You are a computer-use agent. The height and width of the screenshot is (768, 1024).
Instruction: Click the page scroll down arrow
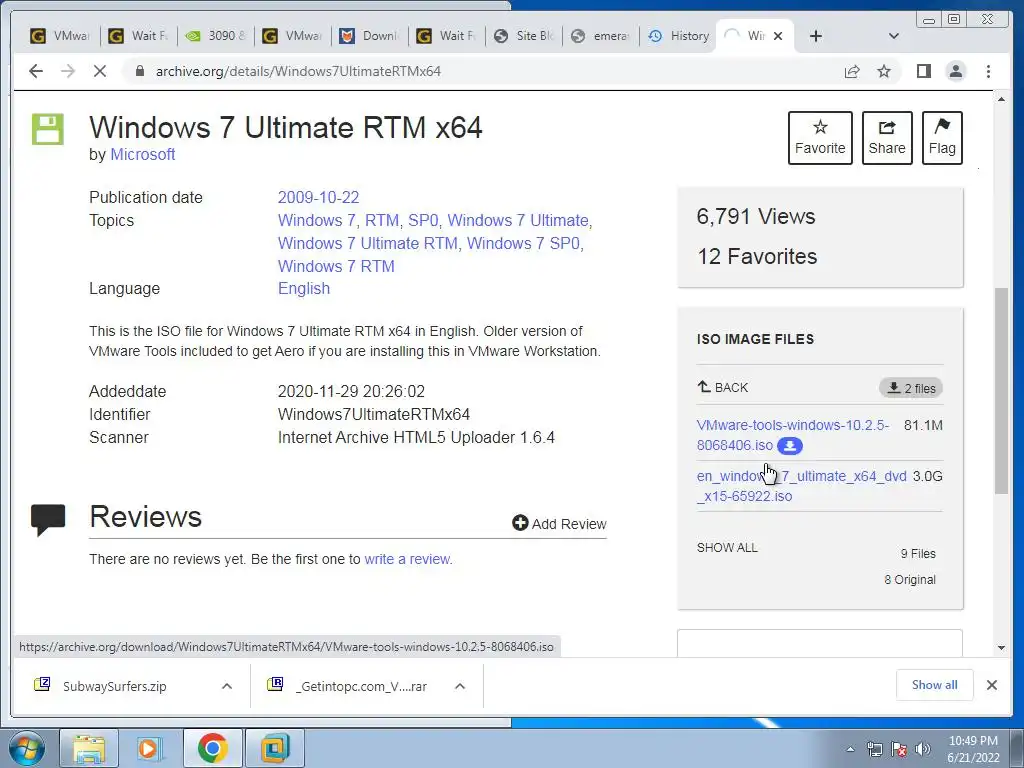[1001, 648]
